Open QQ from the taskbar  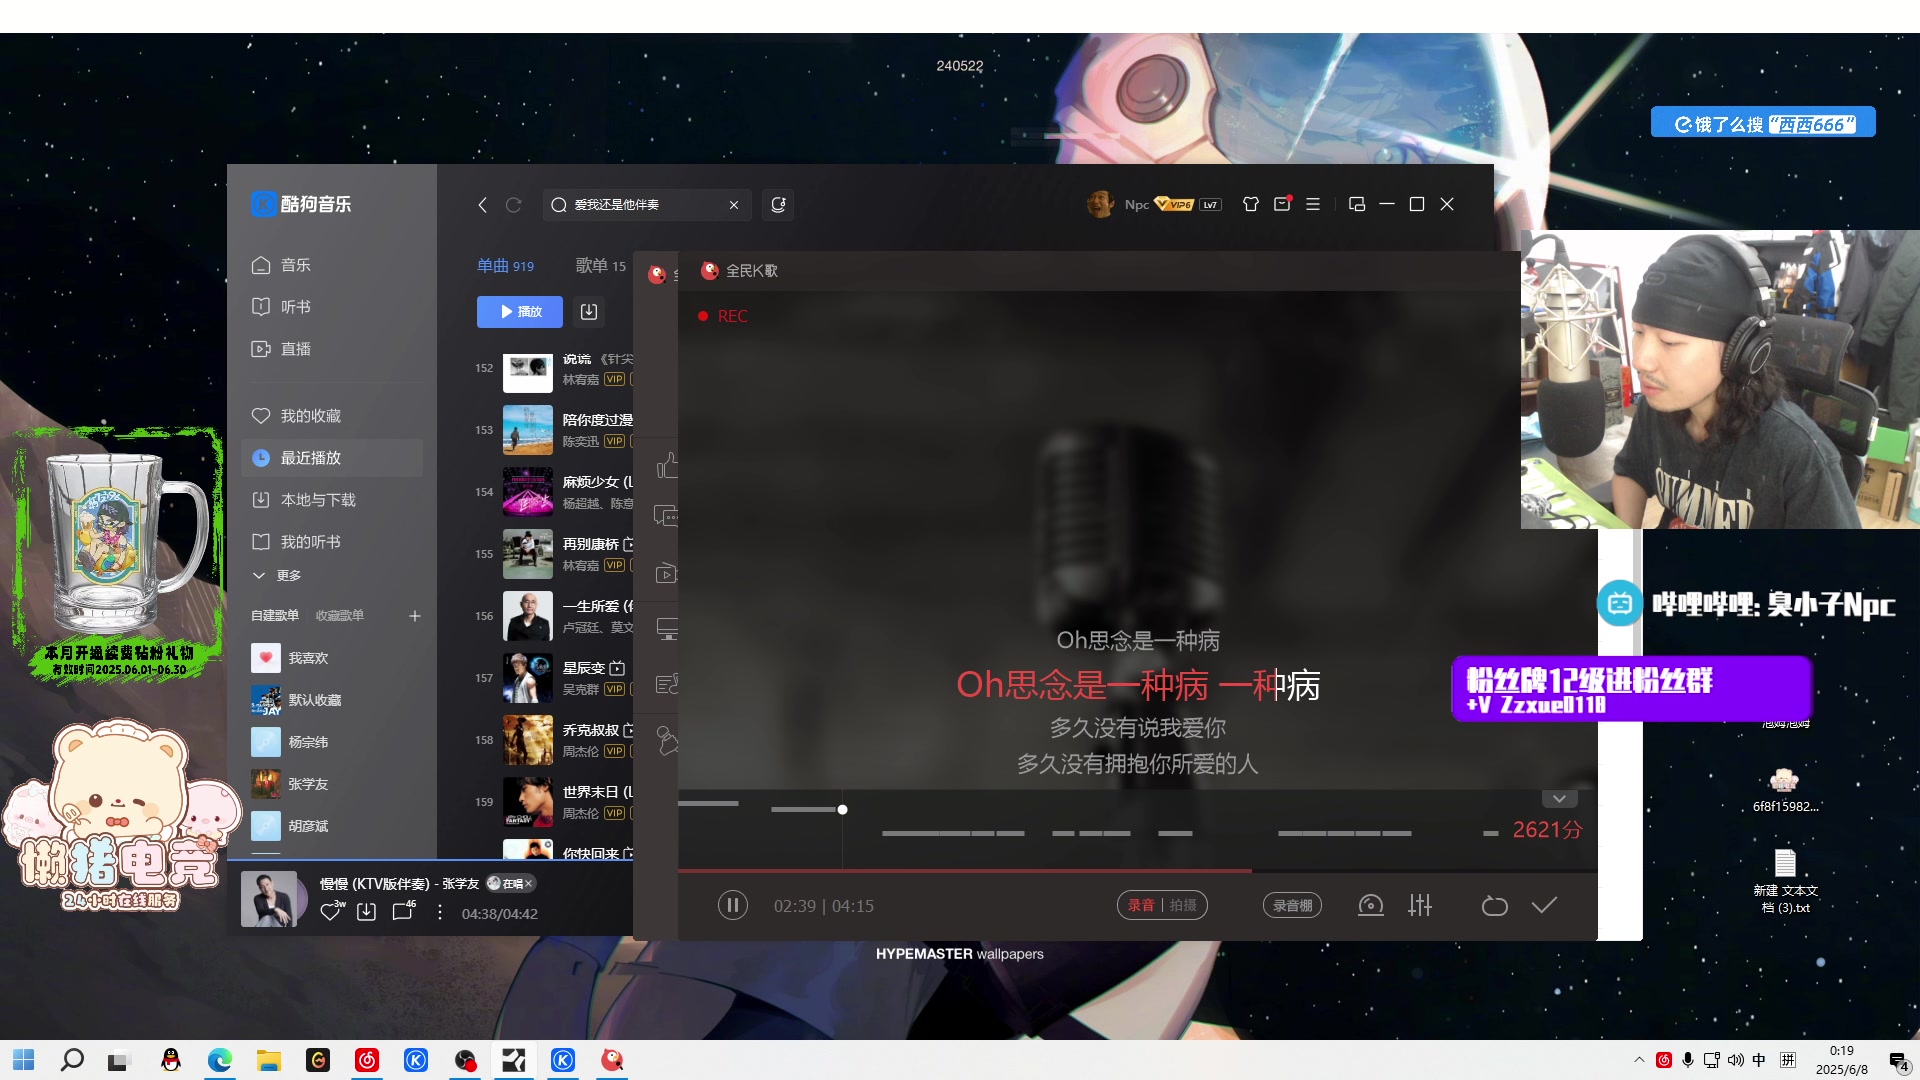click(171, 1060)
